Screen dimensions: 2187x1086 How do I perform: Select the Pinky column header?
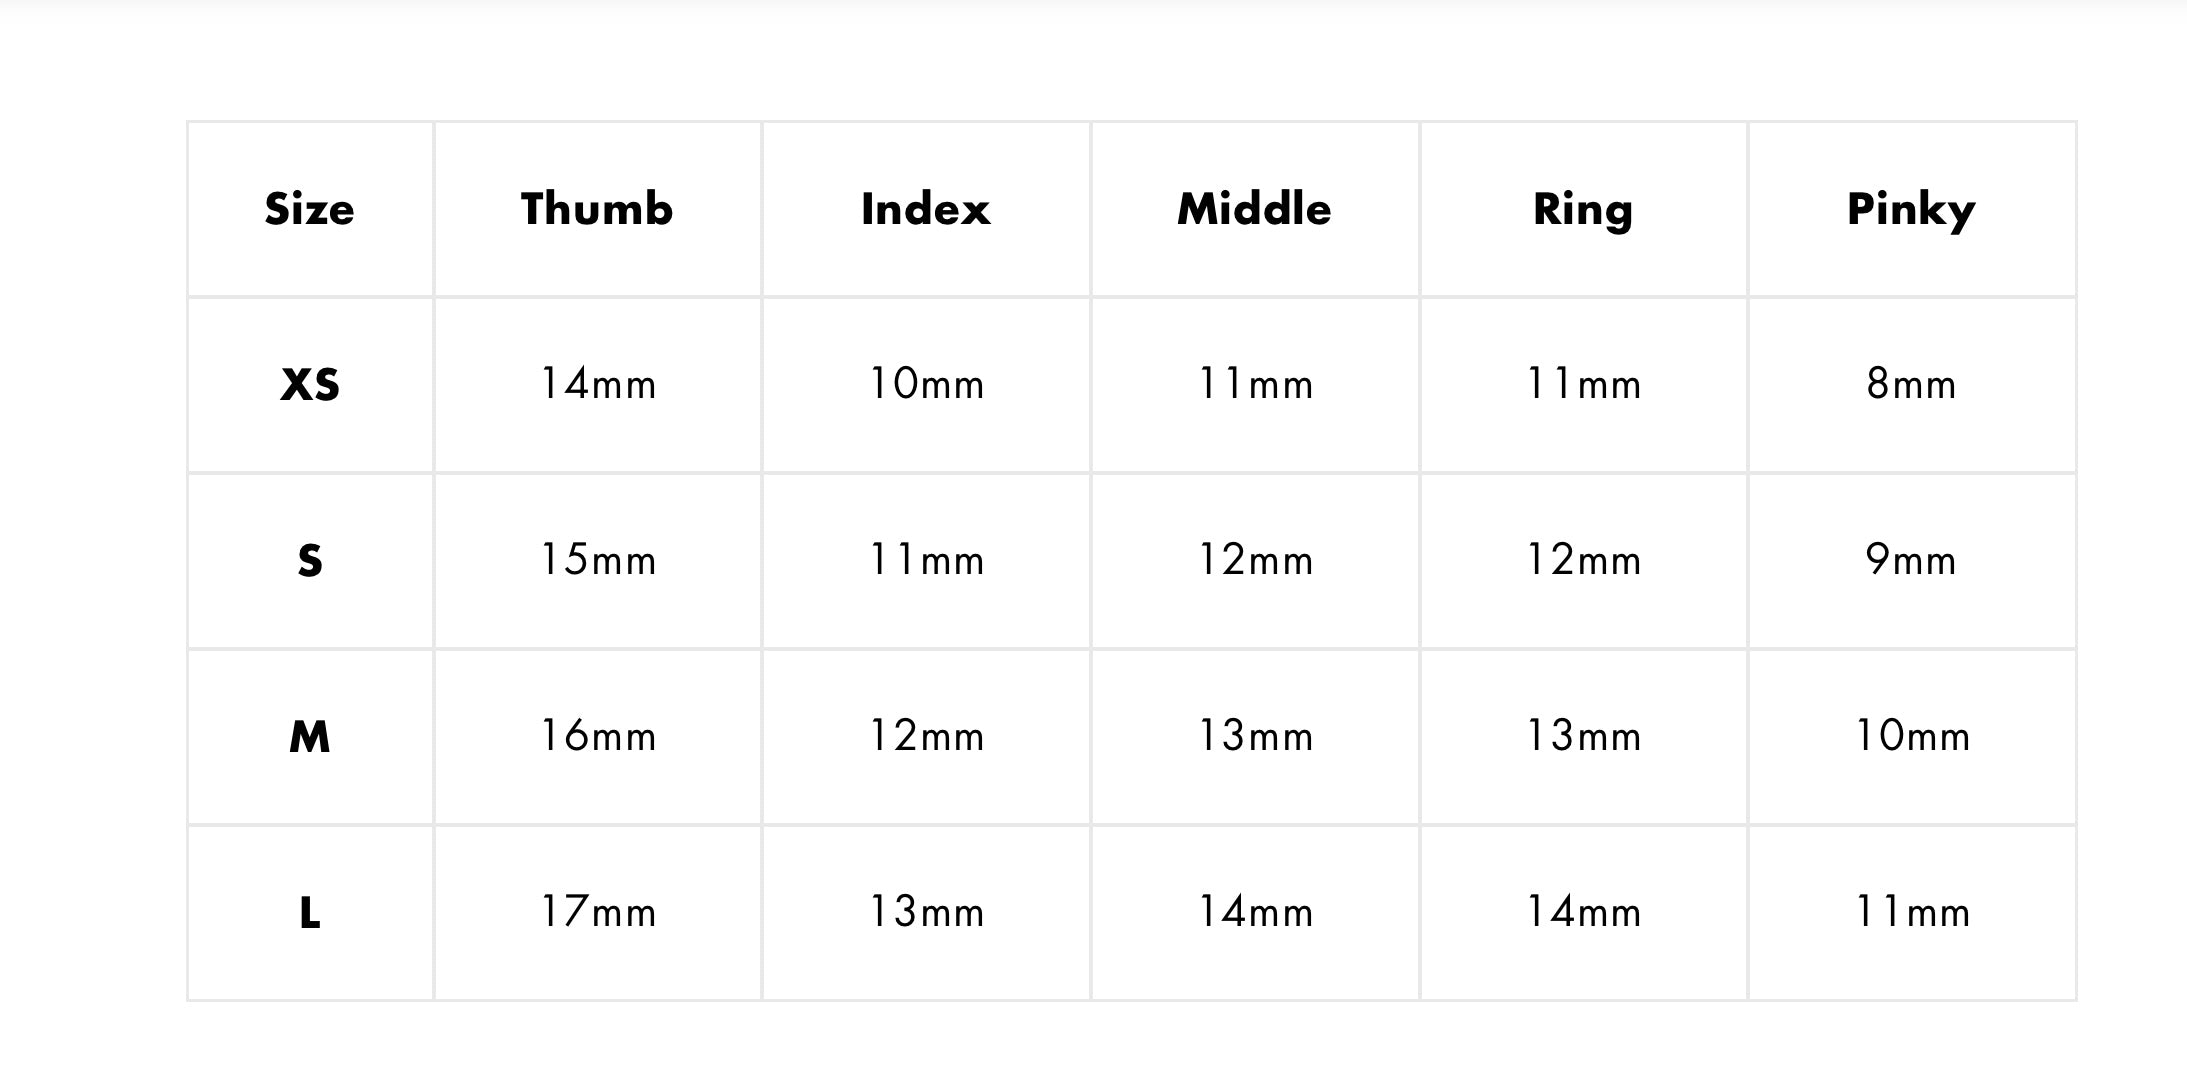click(1910, 210)
